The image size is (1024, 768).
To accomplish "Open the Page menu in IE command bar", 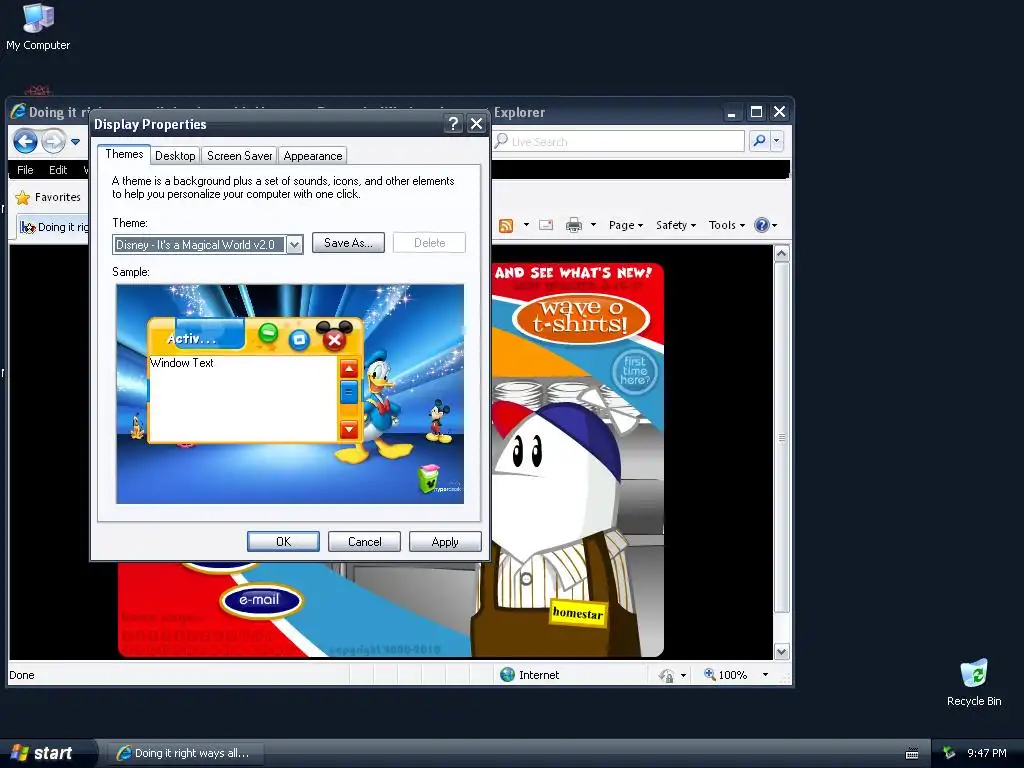I will click(626, 225).
